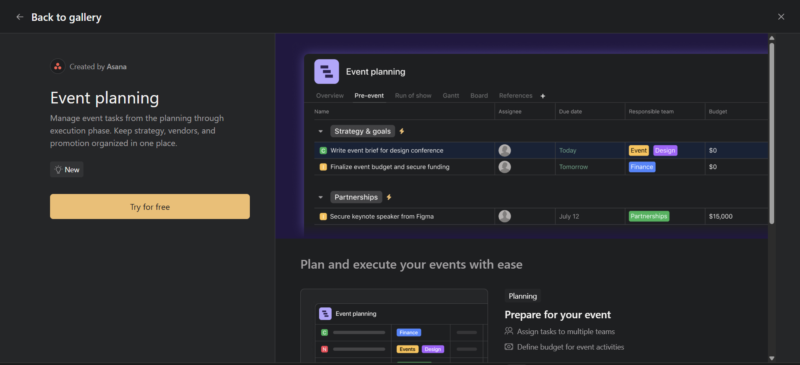Open task Write event brief for design conference
Image resolution: width=800 pixels, height=365 pixels.
coord(387,151)
